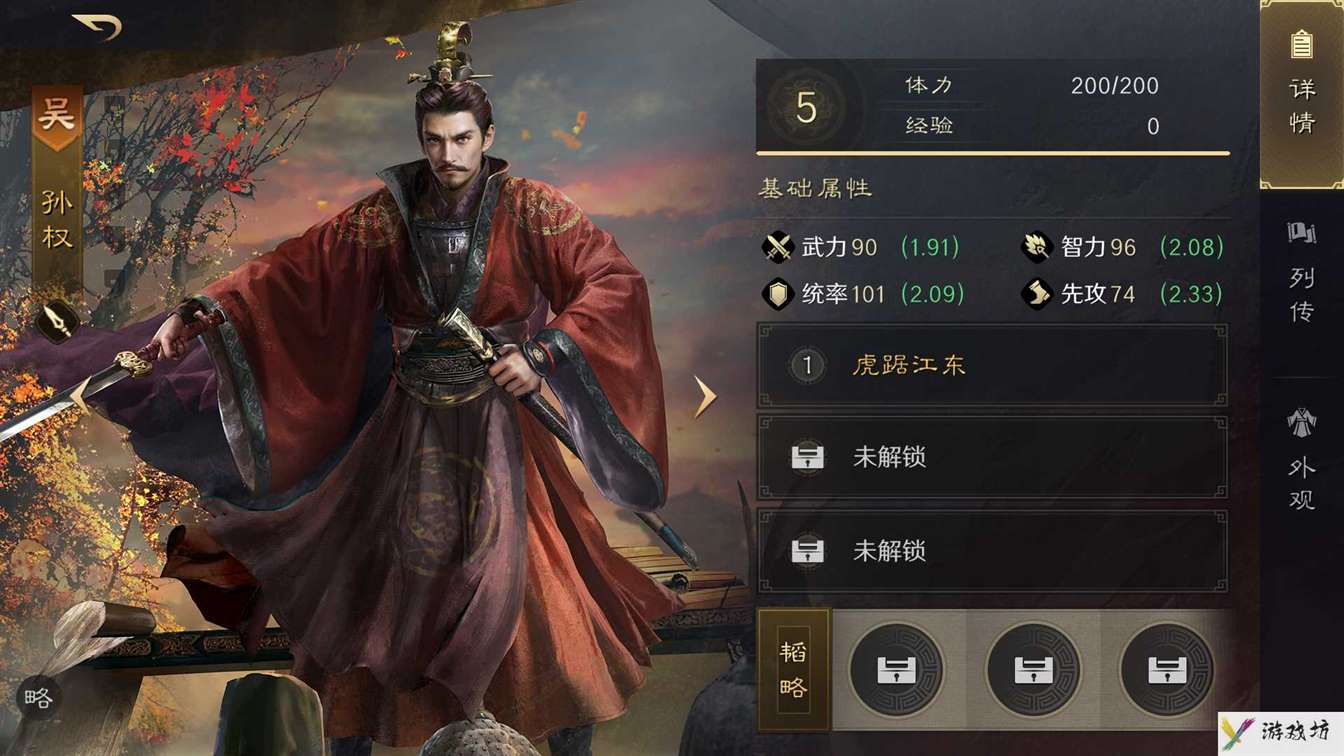Select the 虎踞江东 skill slot
Screen dimensions: 1344x756
pyautogui.click(x=992, y=365)
